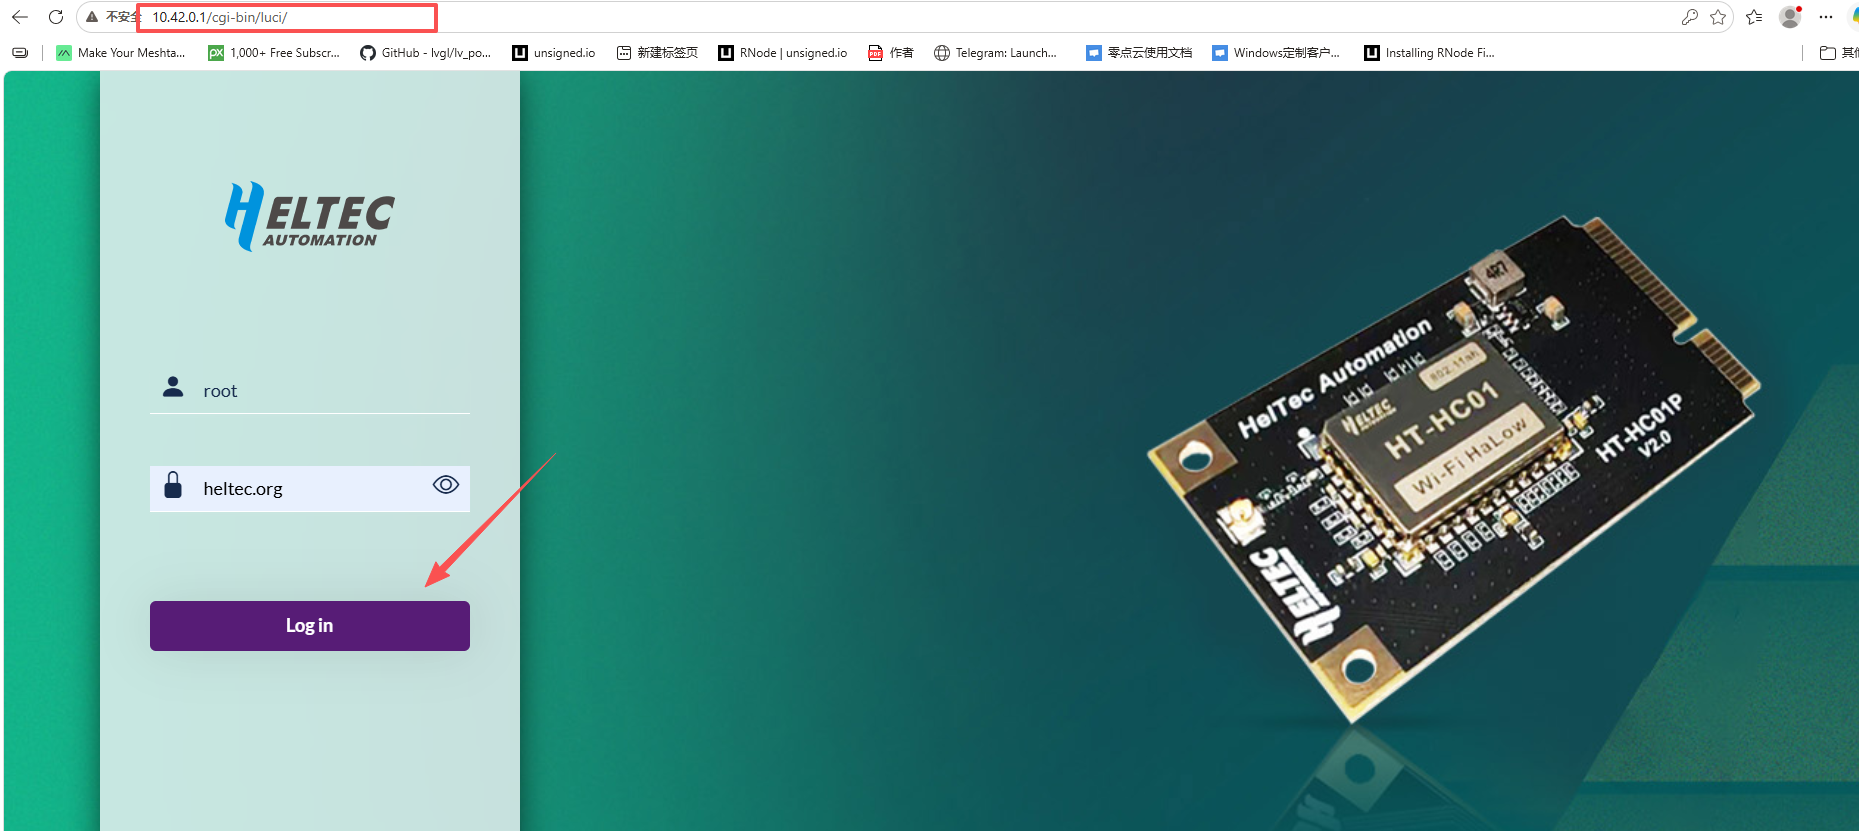Viewport: 1859px width, 831px height.
Task: Click the Heltec Automation logo
Action: point(310,216)
